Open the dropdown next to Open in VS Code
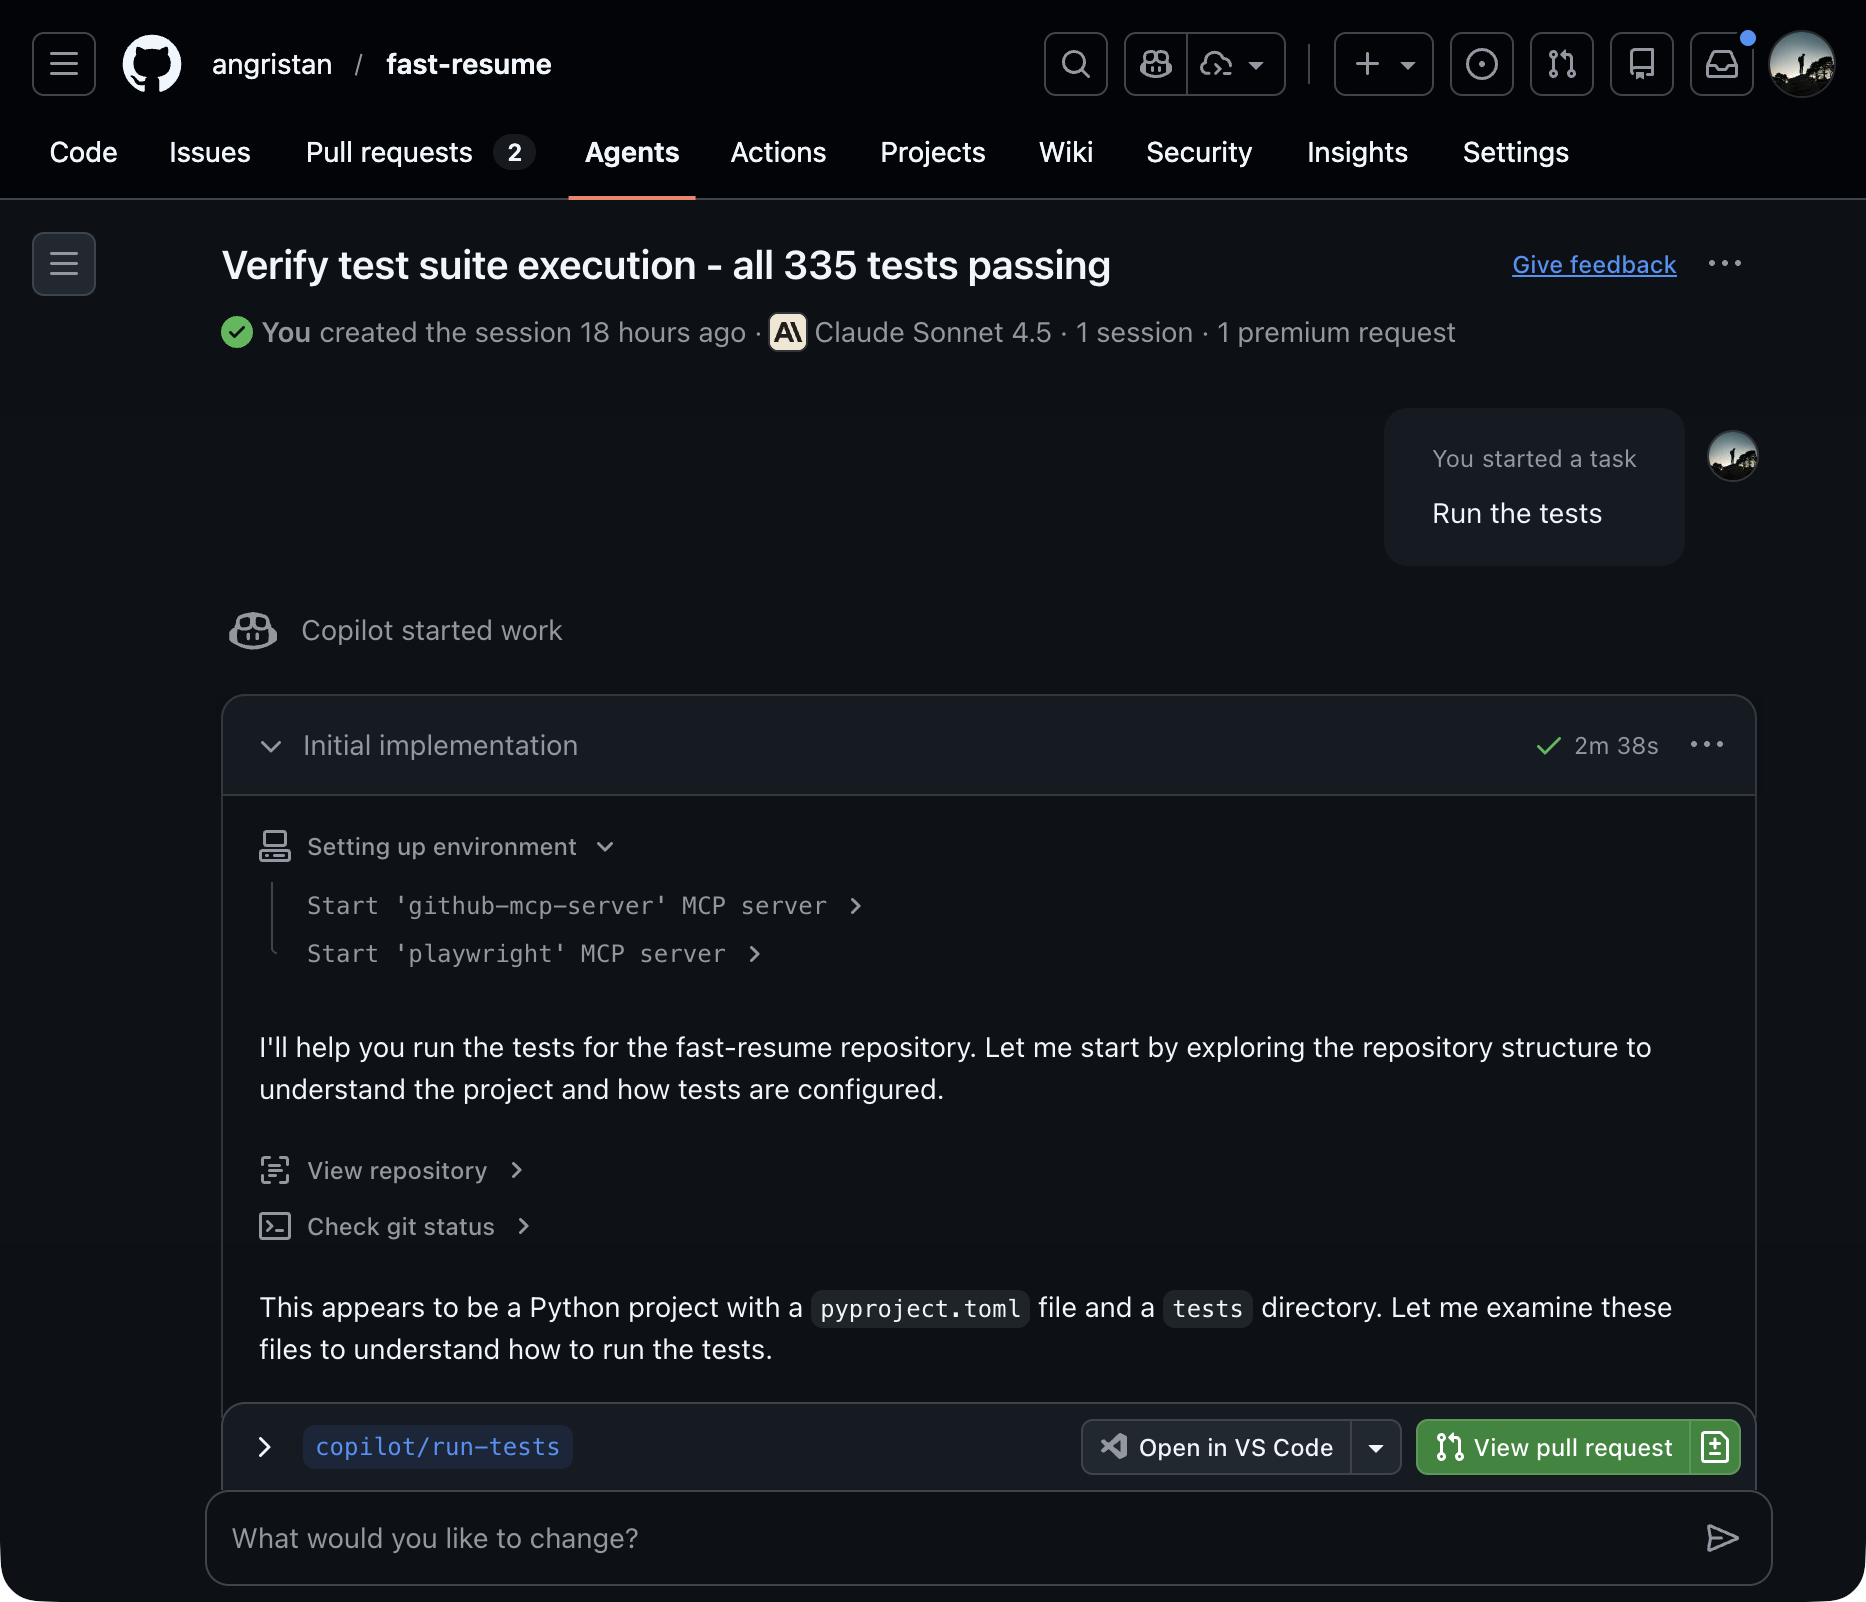The image size is (1866, 1602). [x=1377, y=1447]
